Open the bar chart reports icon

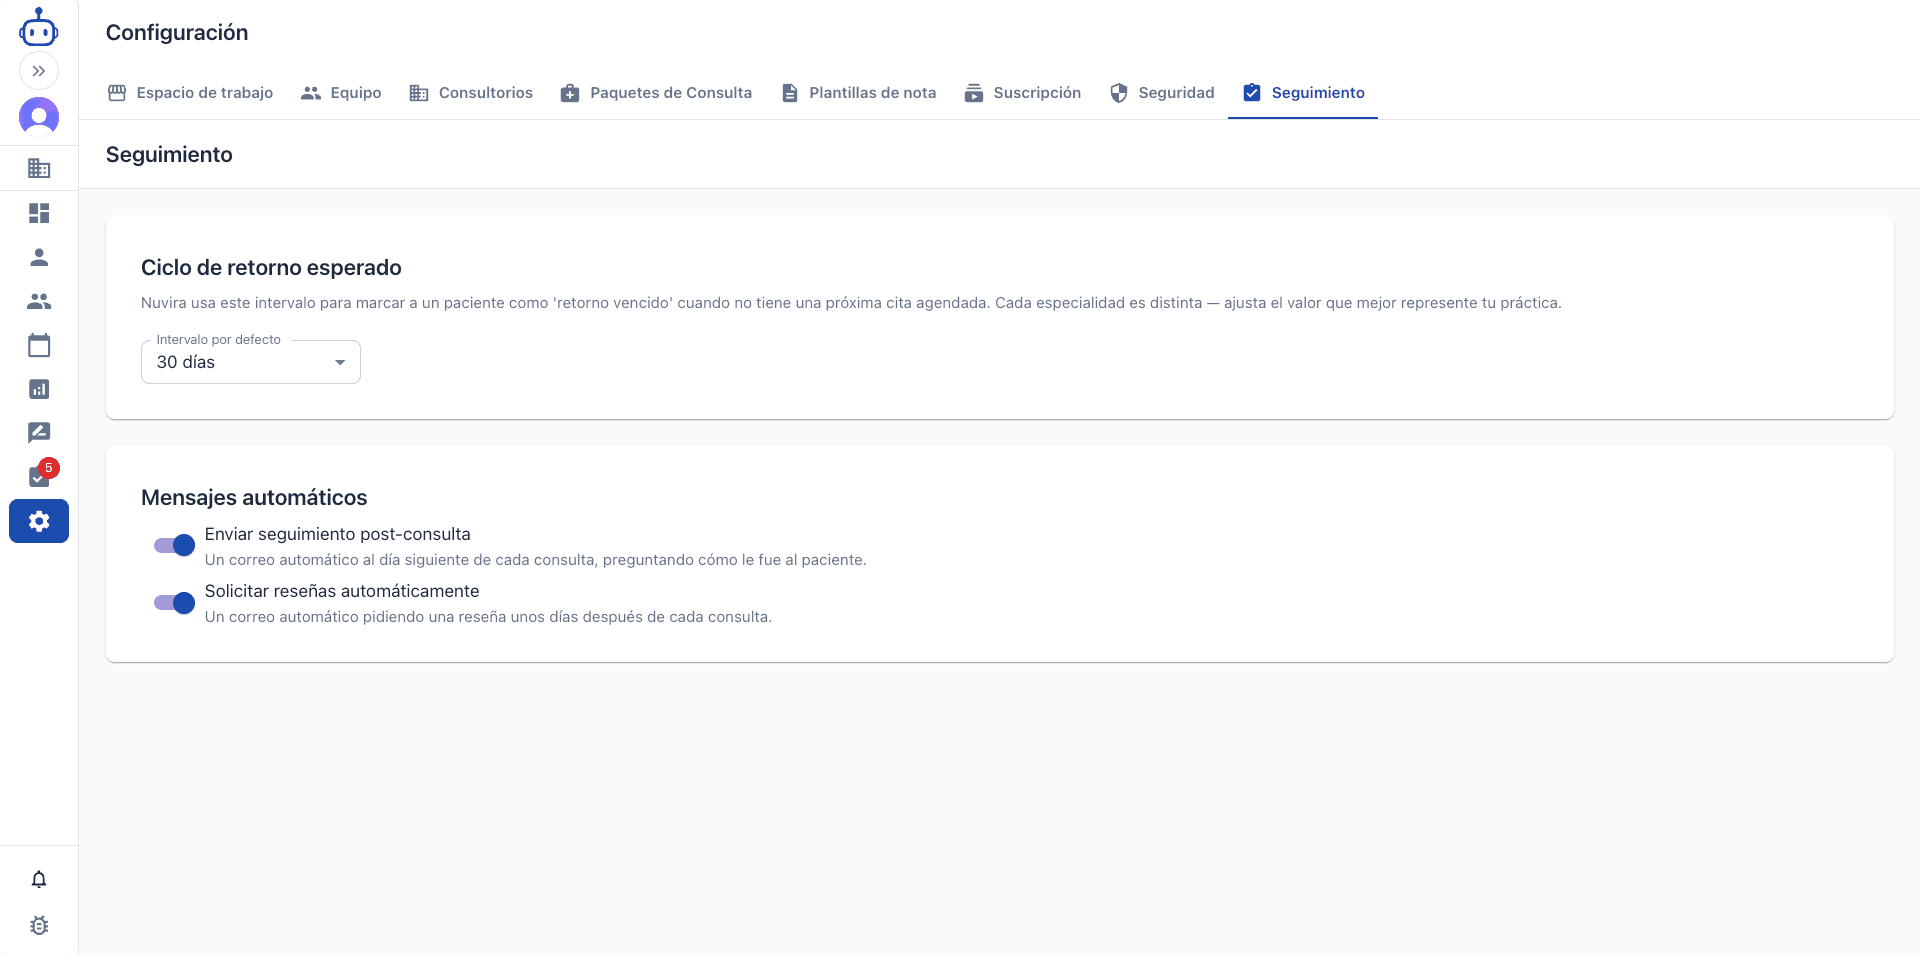[39, 389]
